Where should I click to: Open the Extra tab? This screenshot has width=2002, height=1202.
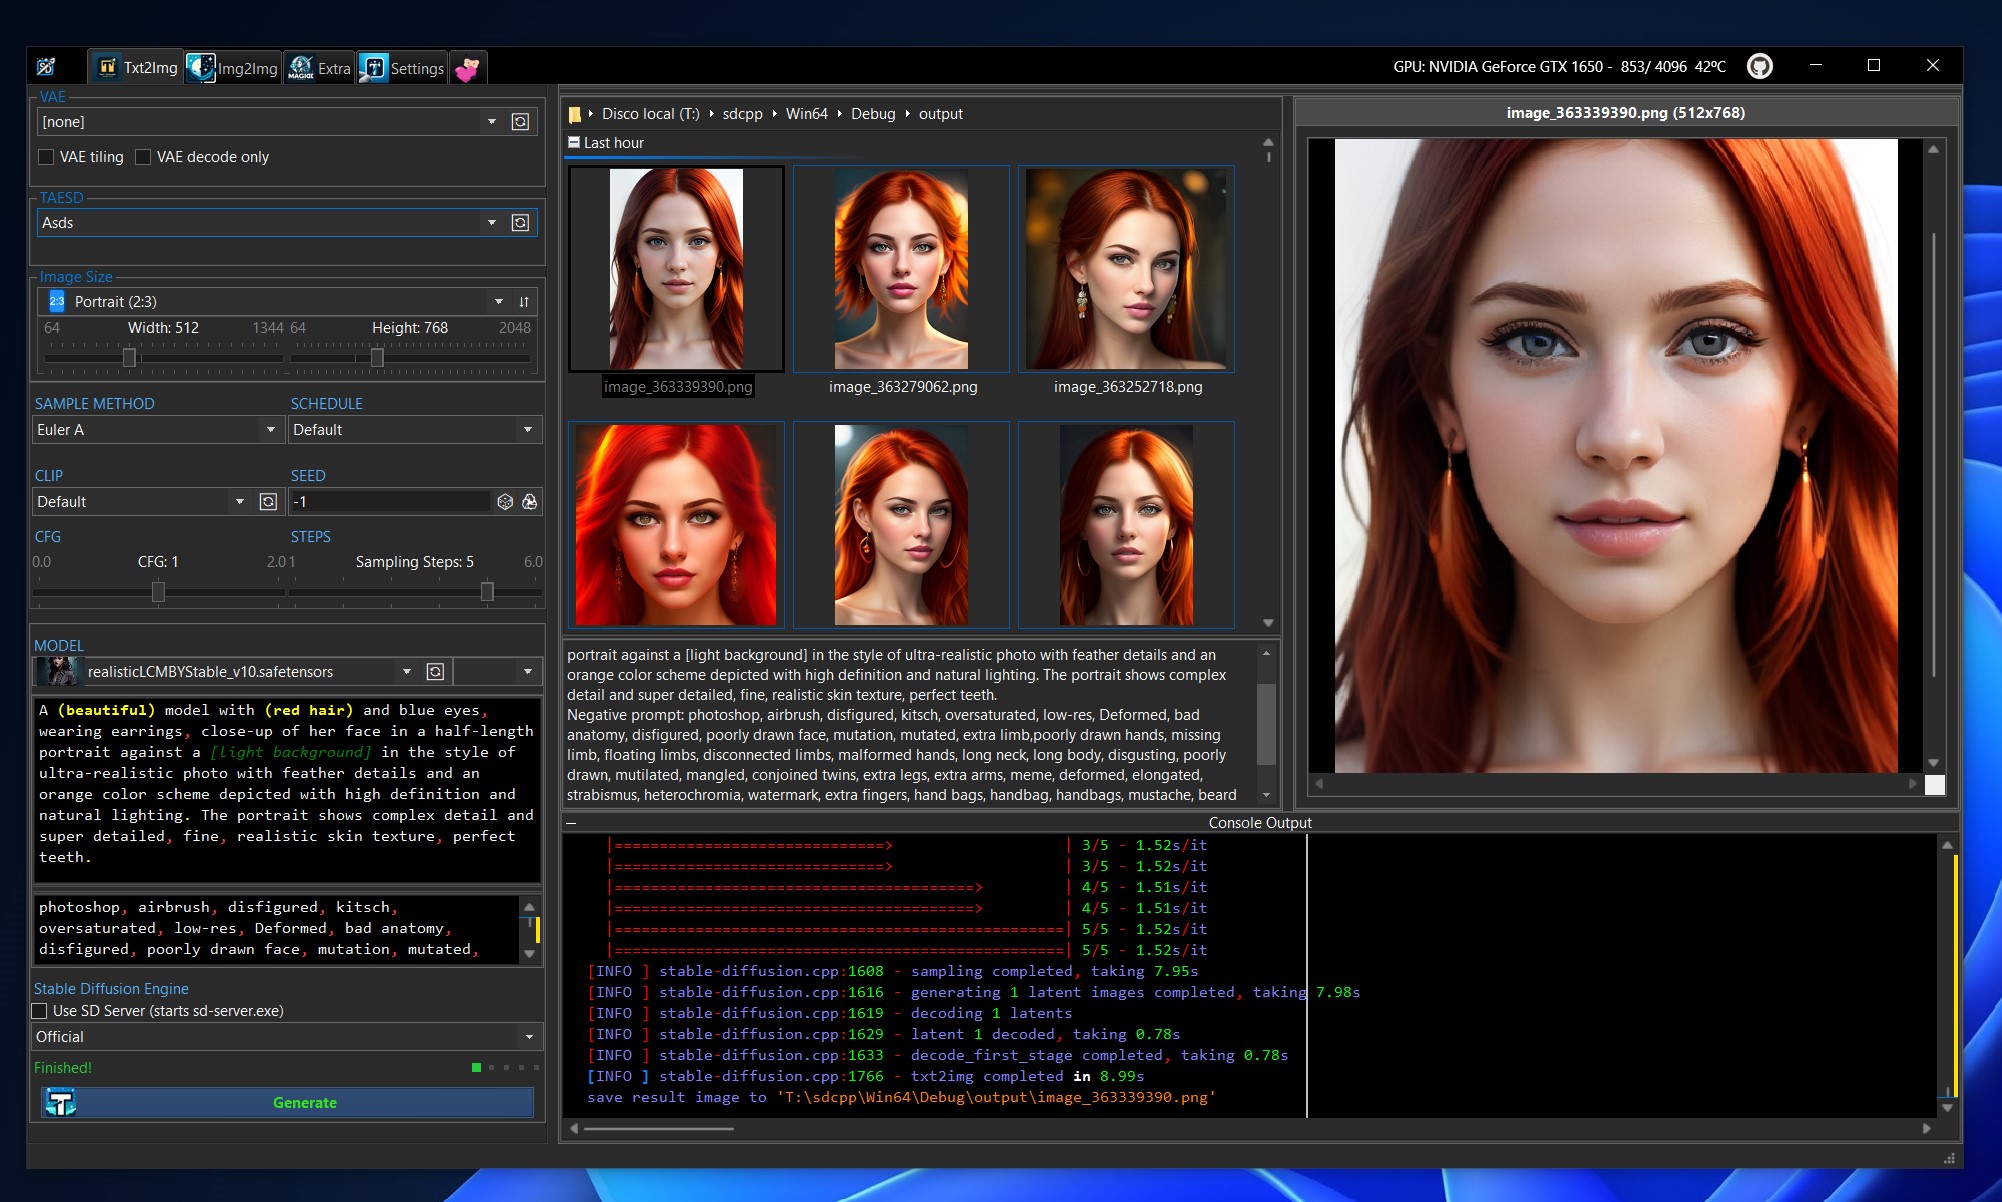pos(320,68)
